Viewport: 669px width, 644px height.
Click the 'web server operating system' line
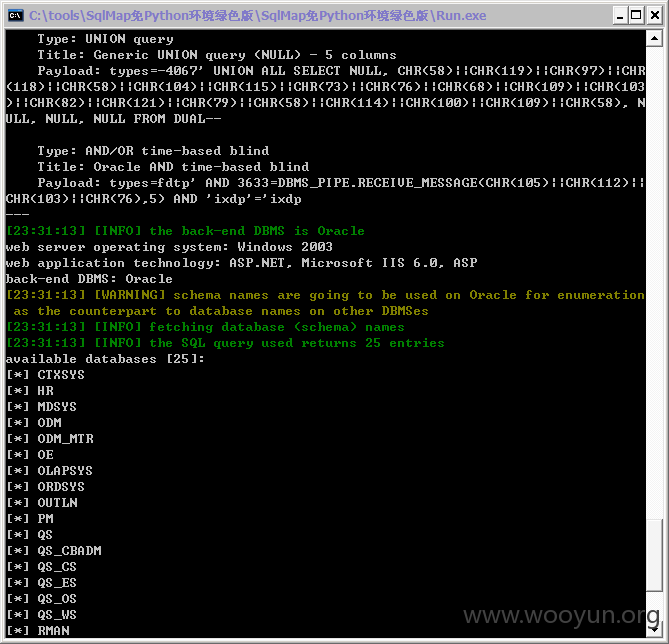click(x=169, y=247)
